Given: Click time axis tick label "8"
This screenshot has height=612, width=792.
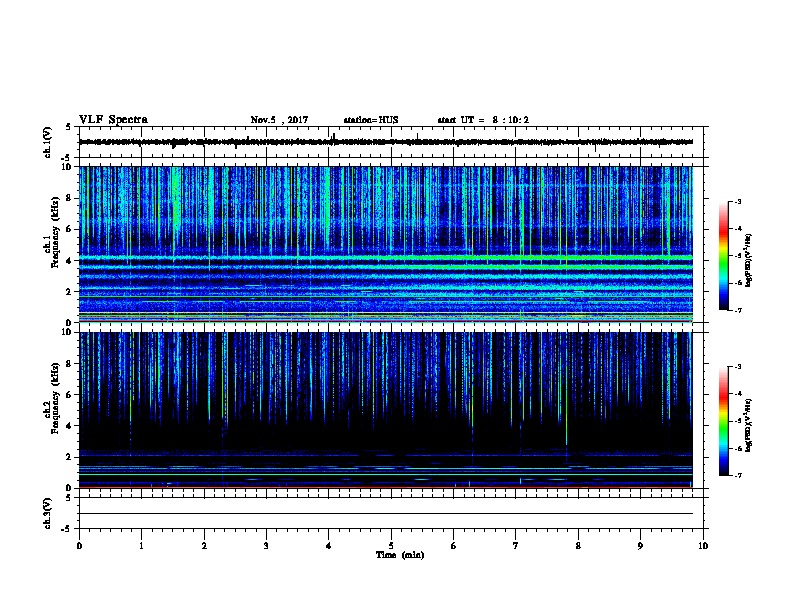Looking at the screenshot, I should [578, 546].
